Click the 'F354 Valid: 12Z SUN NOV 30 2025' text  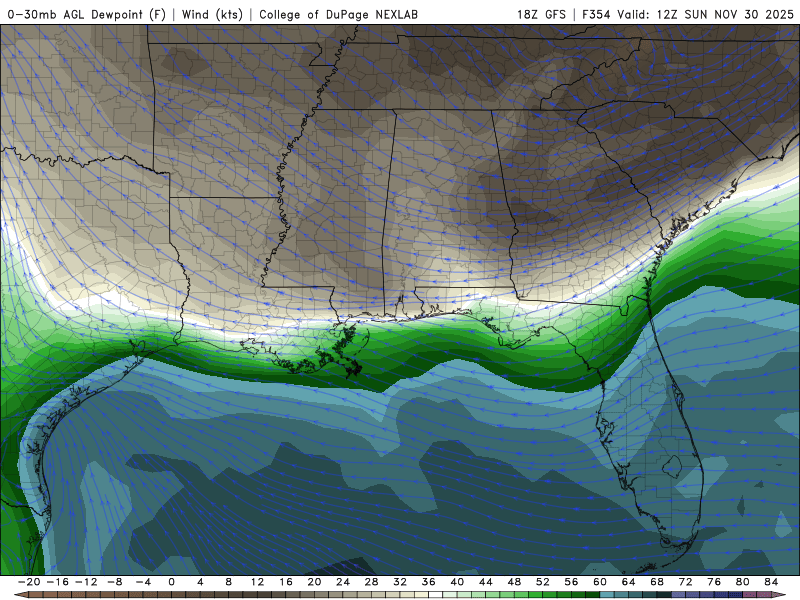688,14
